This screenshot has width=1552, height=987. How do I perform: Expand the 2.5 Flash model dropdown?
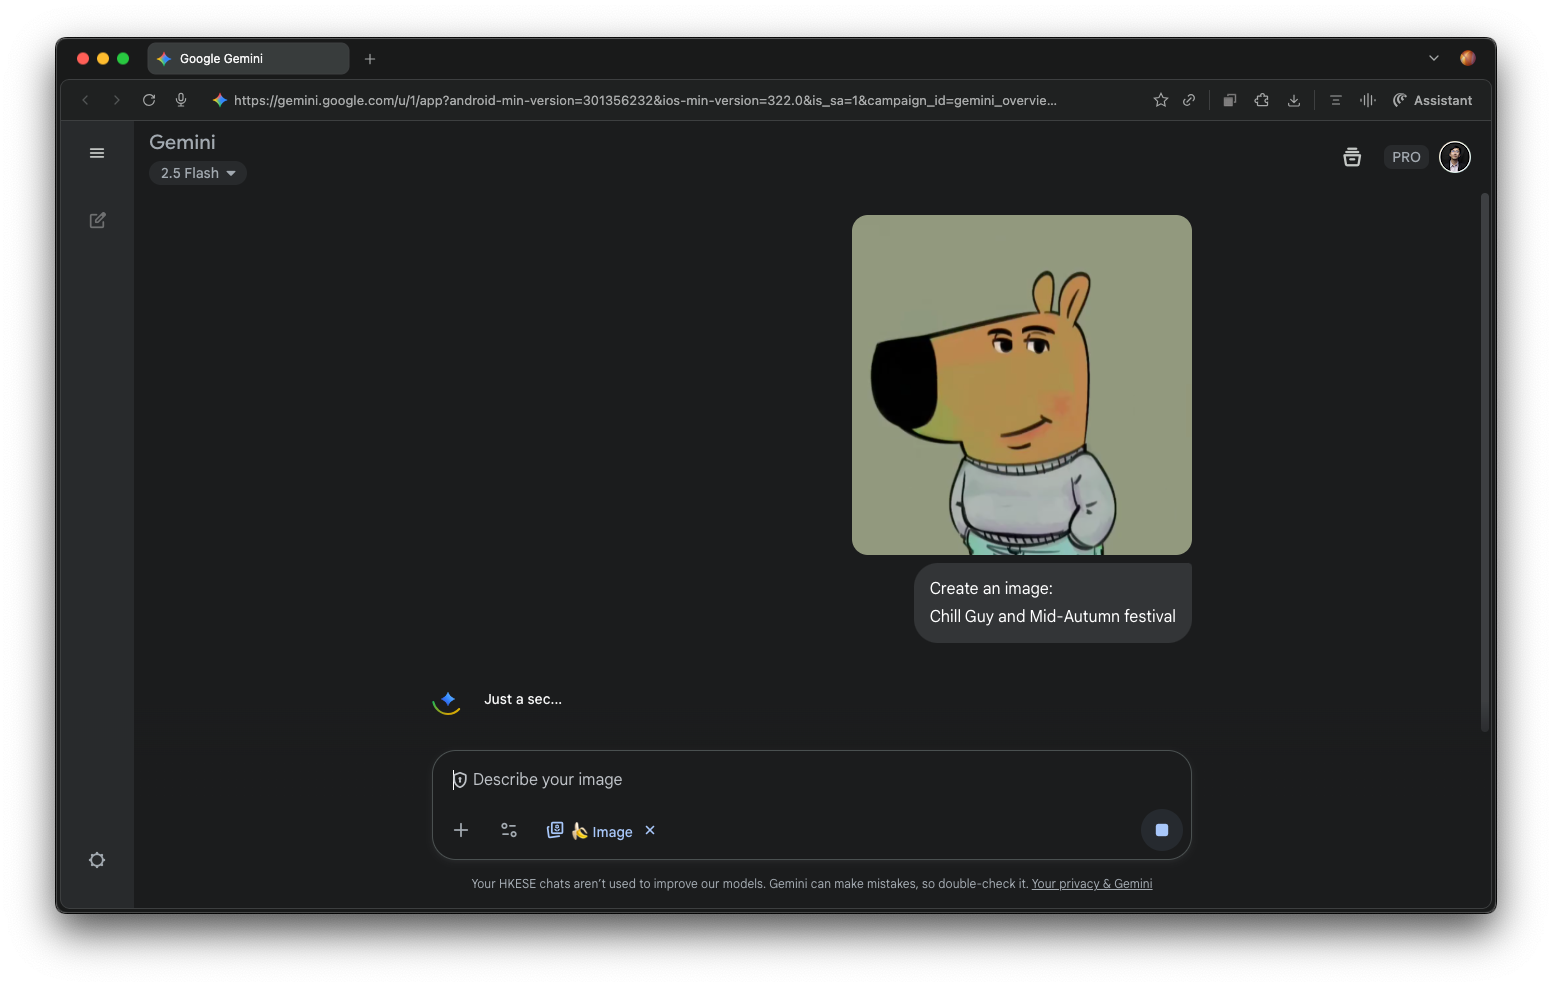198,173
